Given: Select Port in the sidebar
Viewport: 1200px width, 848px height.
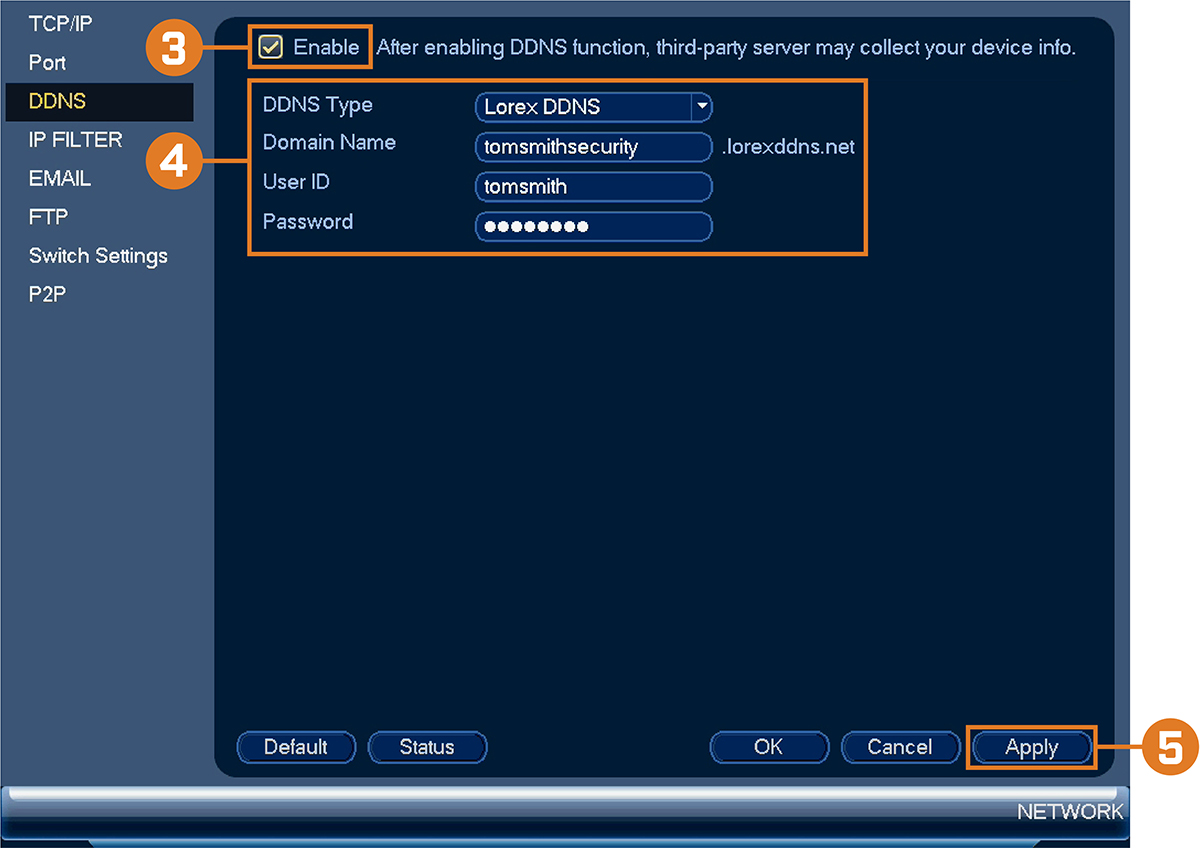Looking at the screenshot, I should click(x=48, y=62).
